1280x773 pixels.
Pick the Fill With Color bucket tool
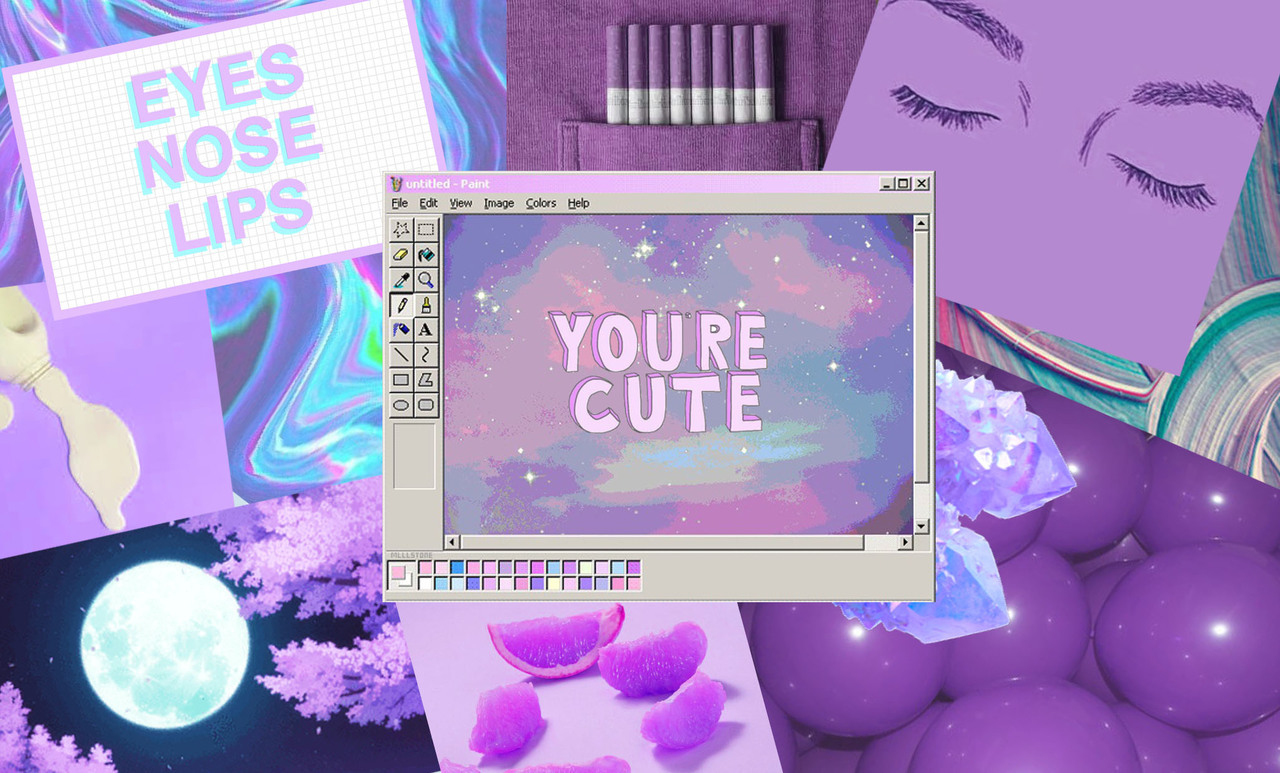[426, 254]
